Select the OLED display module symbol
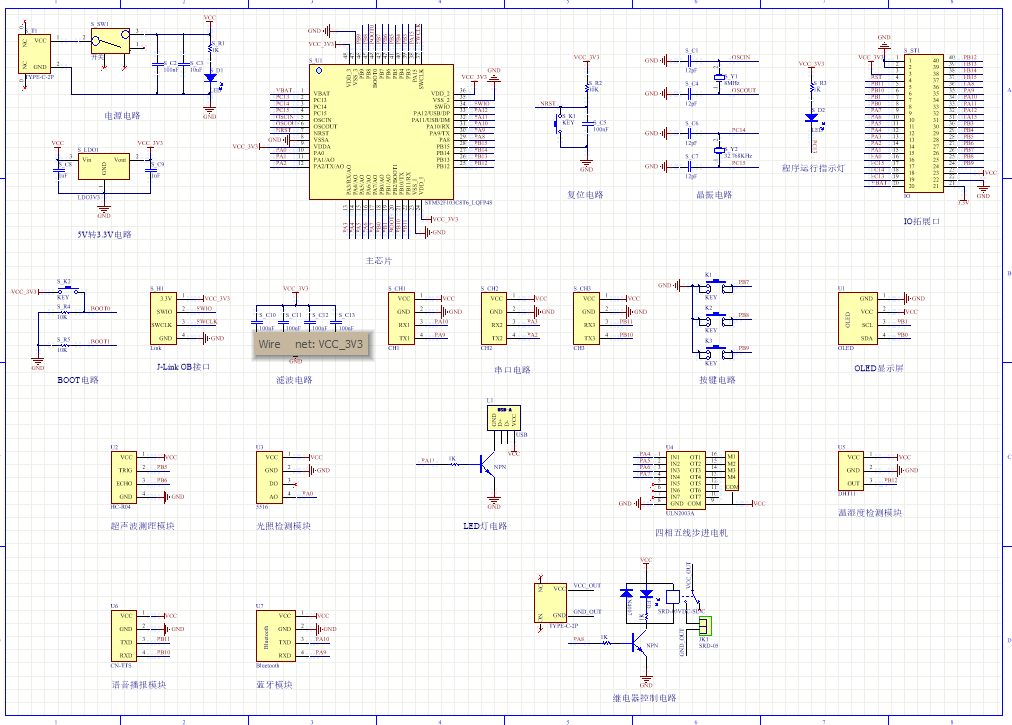 pyautogui.click(x=858, y=318)
